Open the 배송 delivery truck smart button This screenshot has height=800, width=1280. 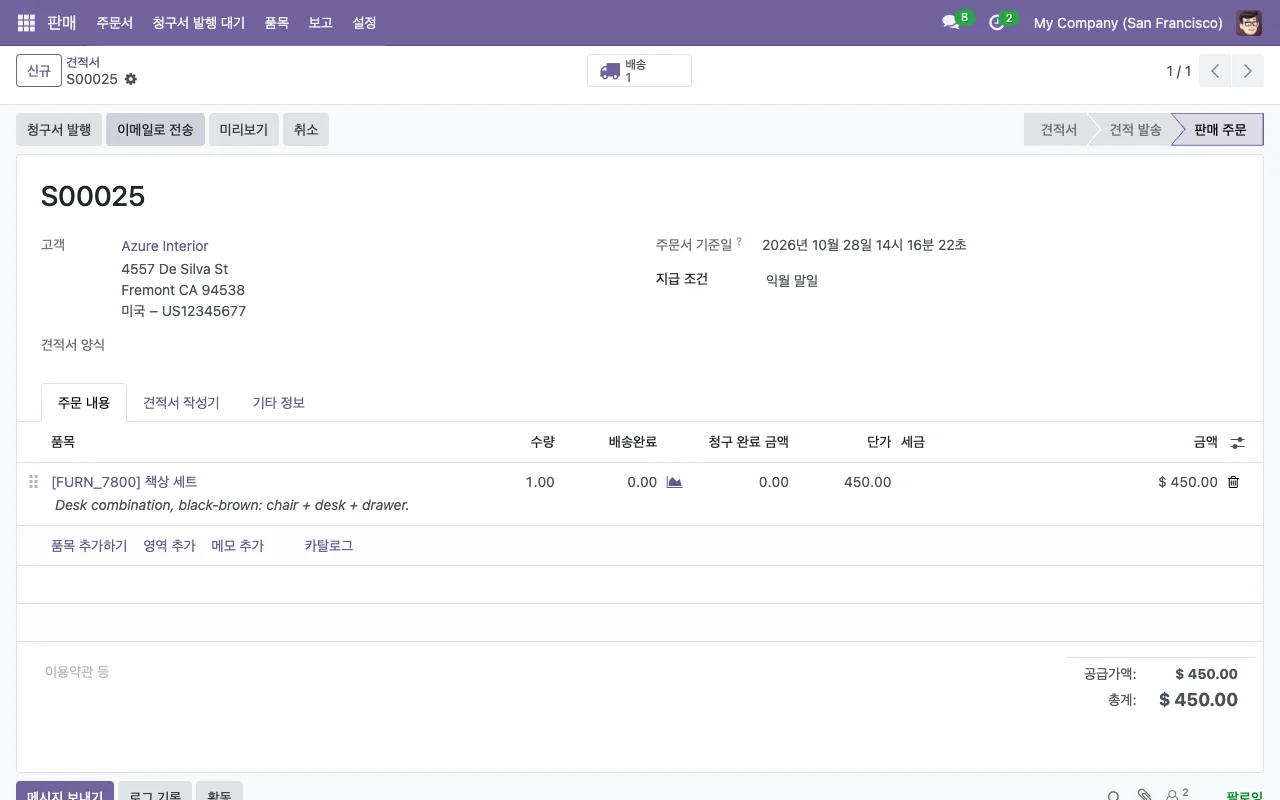click(x=639, y=71)
